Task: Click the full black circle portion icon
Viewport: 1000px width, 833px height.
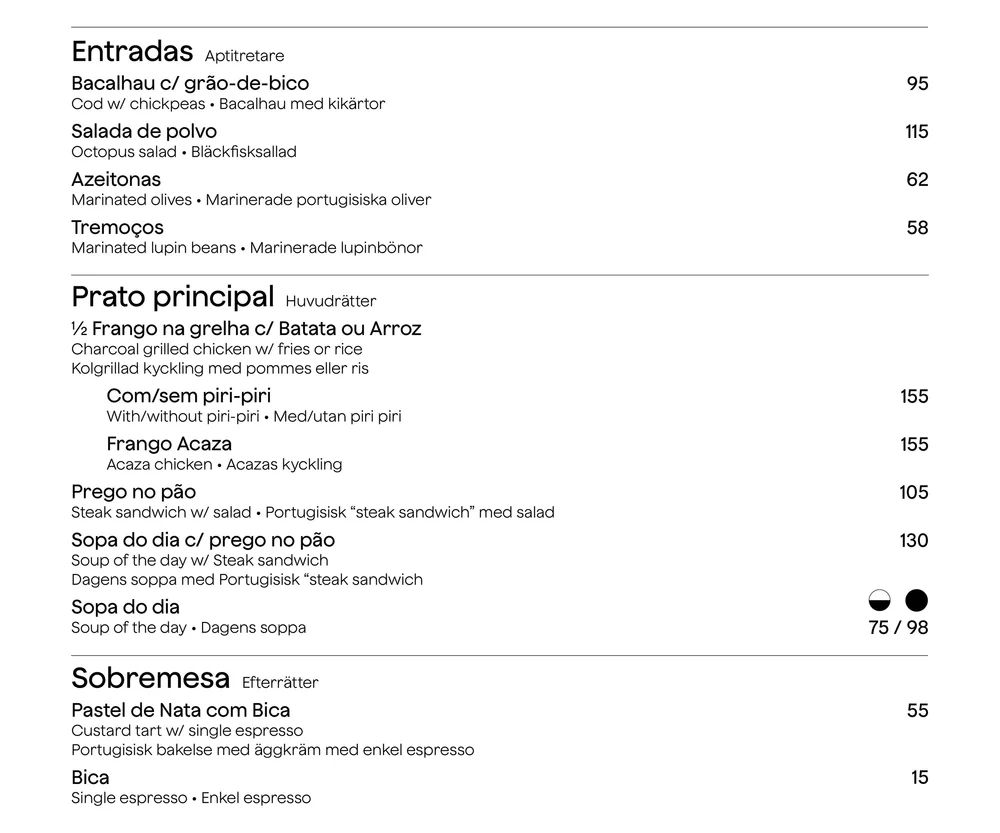Action: (916, 600)
